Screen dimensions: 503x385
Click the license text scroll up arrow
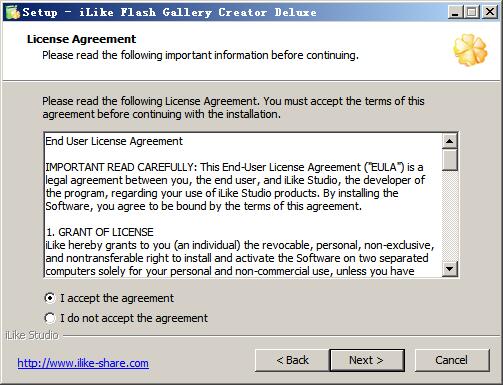[x=450, y=141]
